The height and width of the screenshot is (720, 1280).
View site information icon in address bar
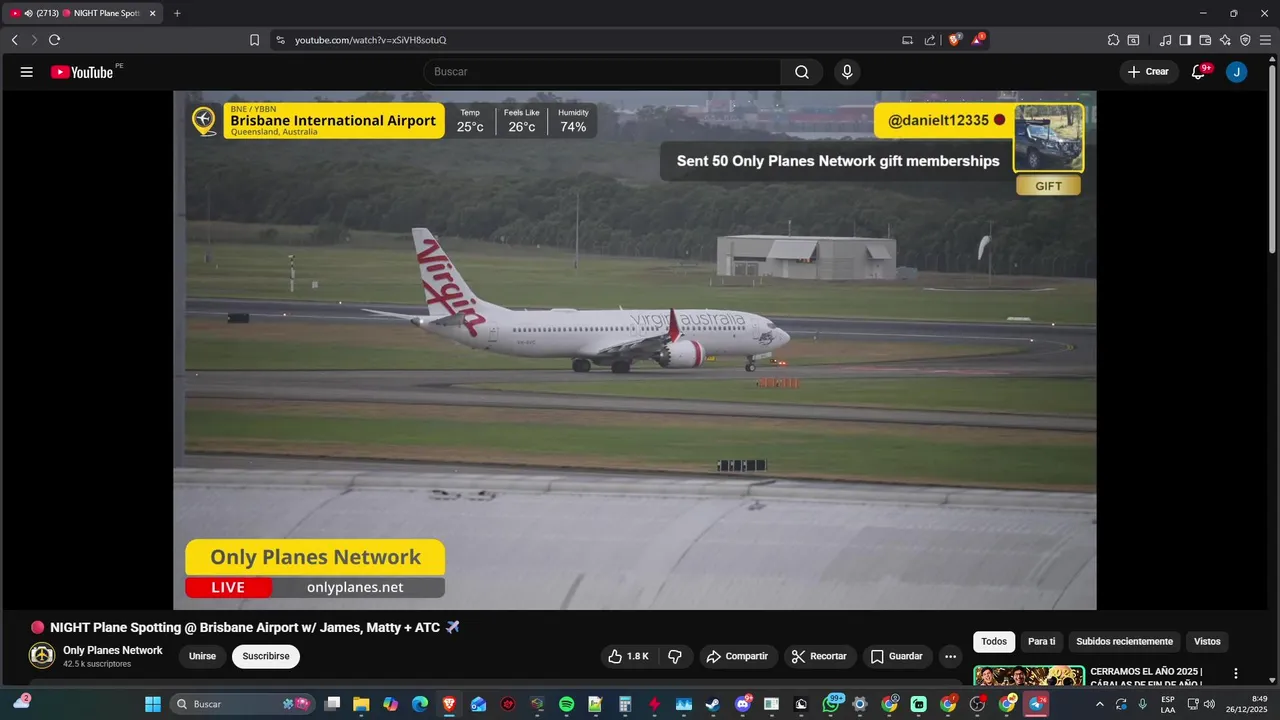(281, 40)
